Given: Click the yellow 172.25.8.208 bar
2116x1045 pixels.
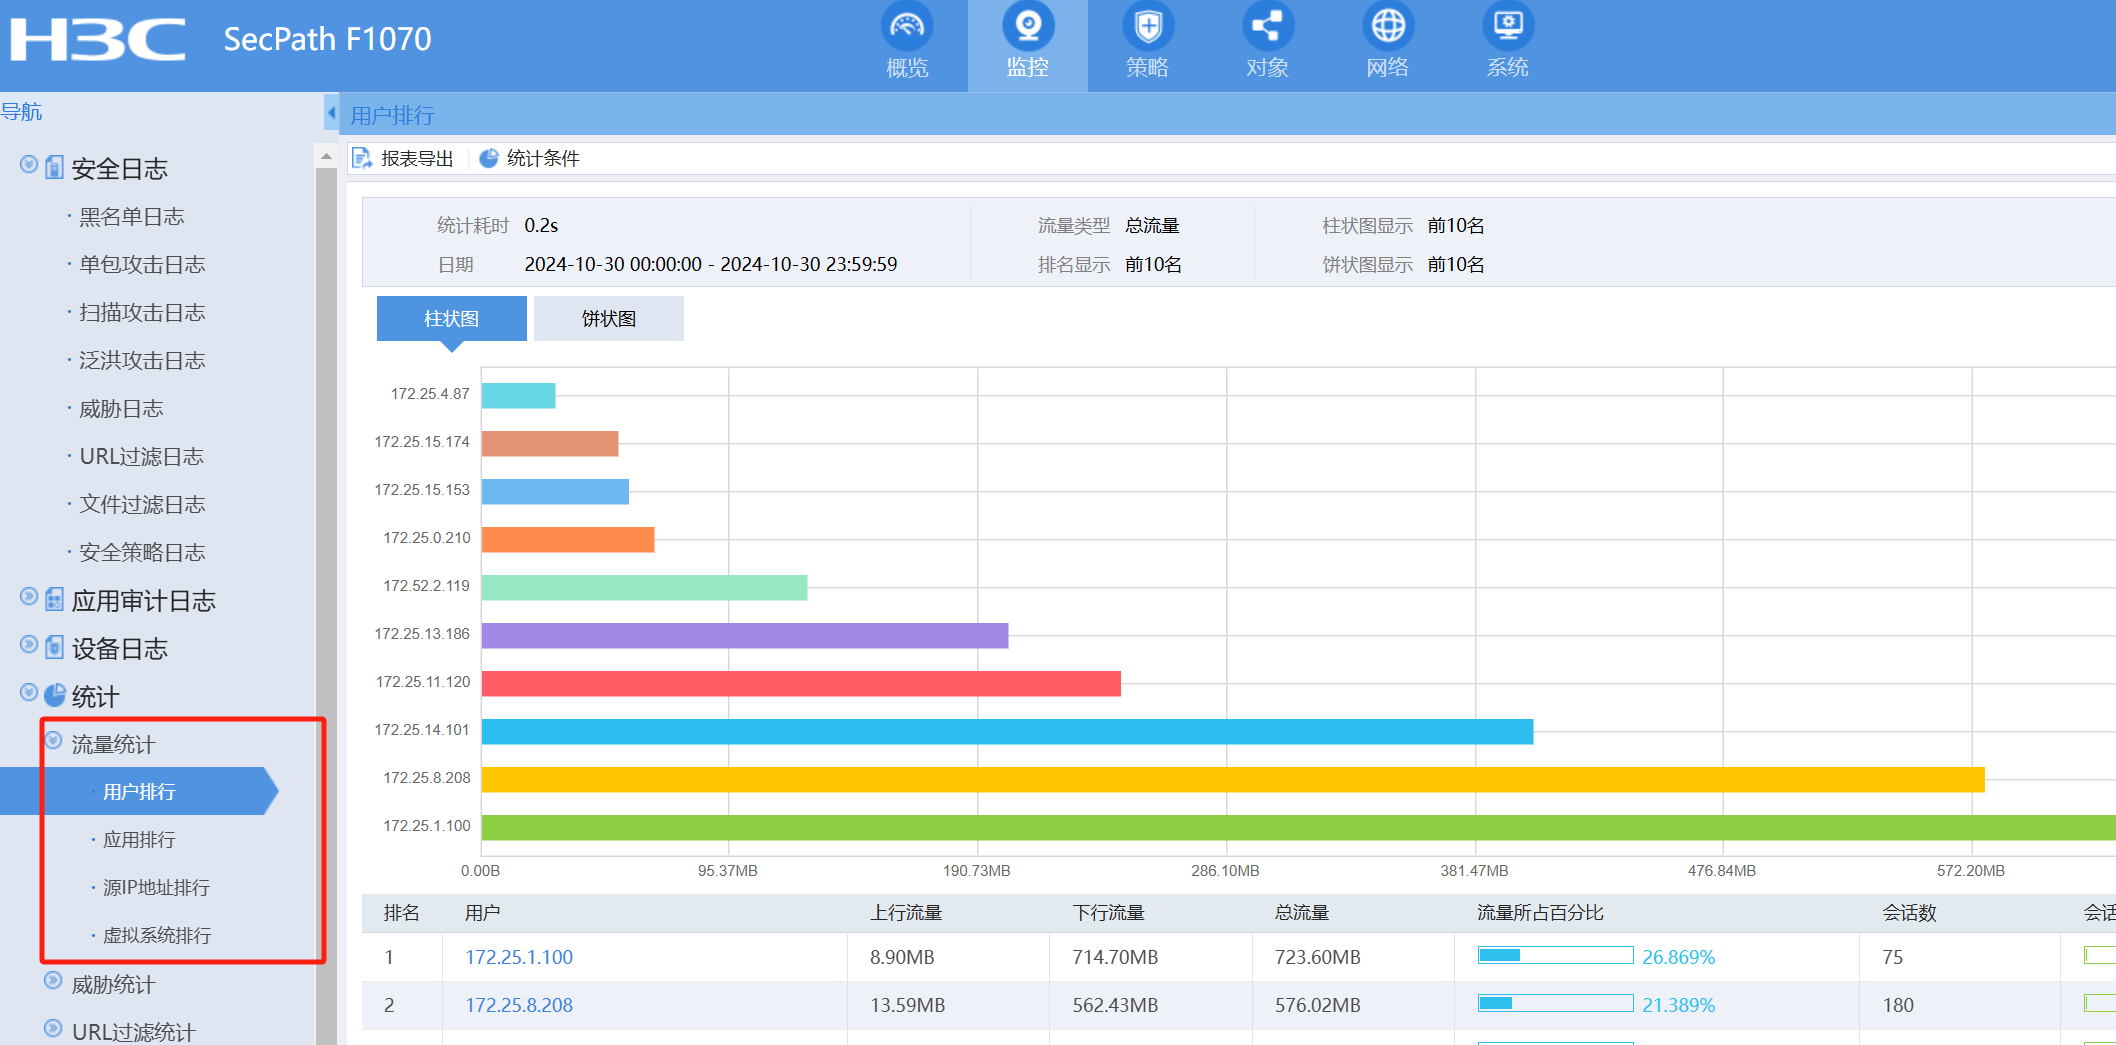Looking at the screenshot, I should pos(1232,780).
